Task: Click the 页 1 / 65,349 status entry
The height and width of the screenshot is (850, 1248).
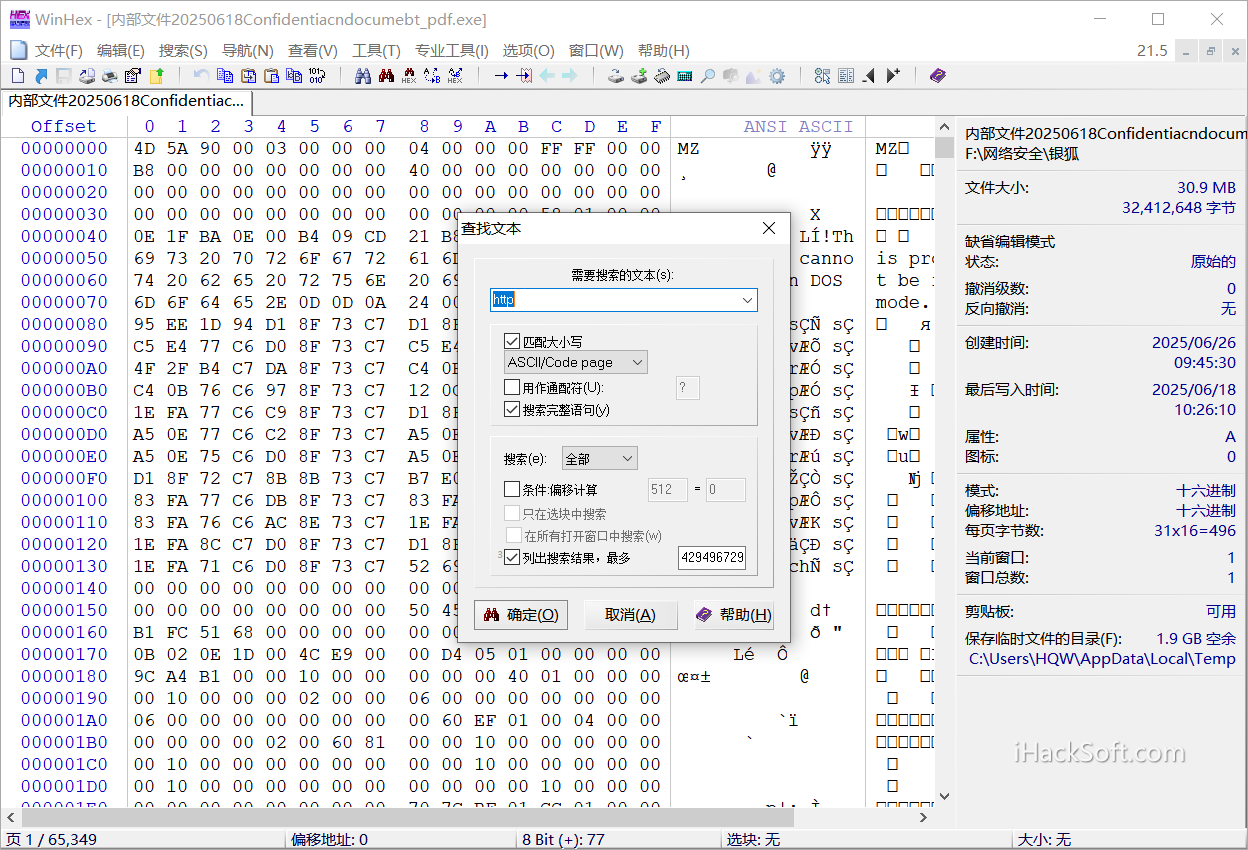Action: click(52, 839)
